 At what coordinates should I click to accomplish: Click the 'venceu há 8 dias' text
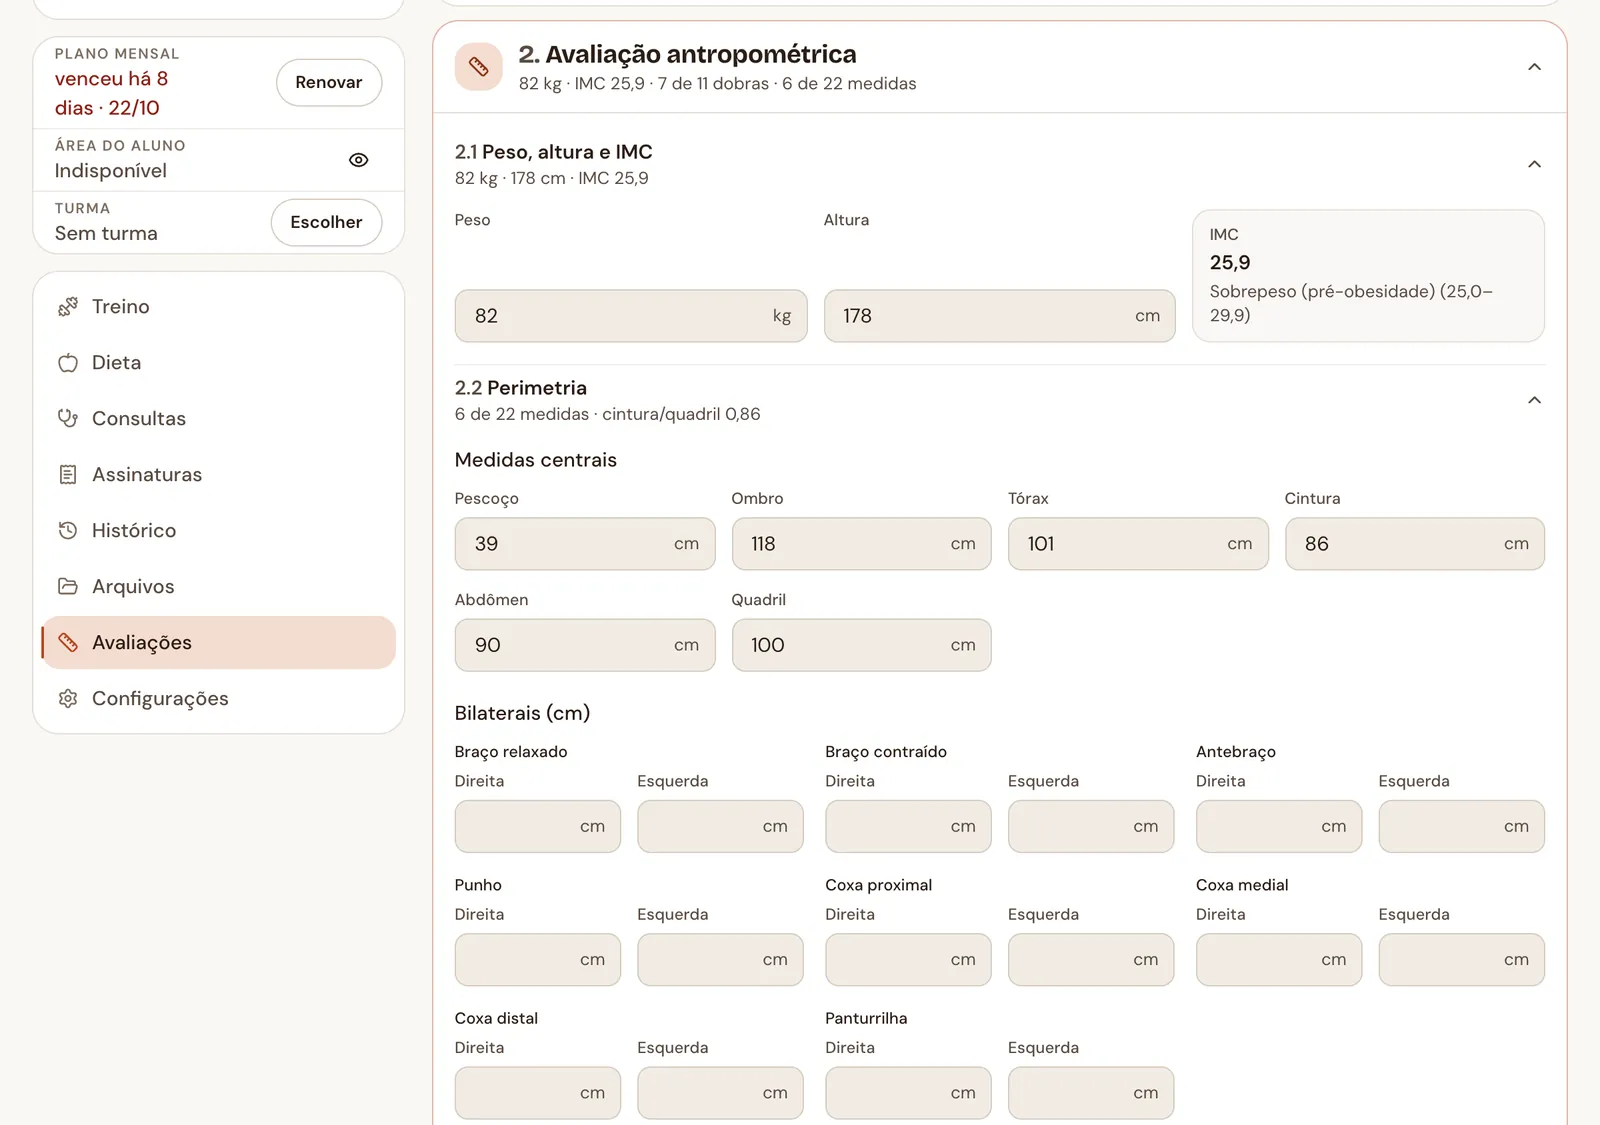[111, 93]
